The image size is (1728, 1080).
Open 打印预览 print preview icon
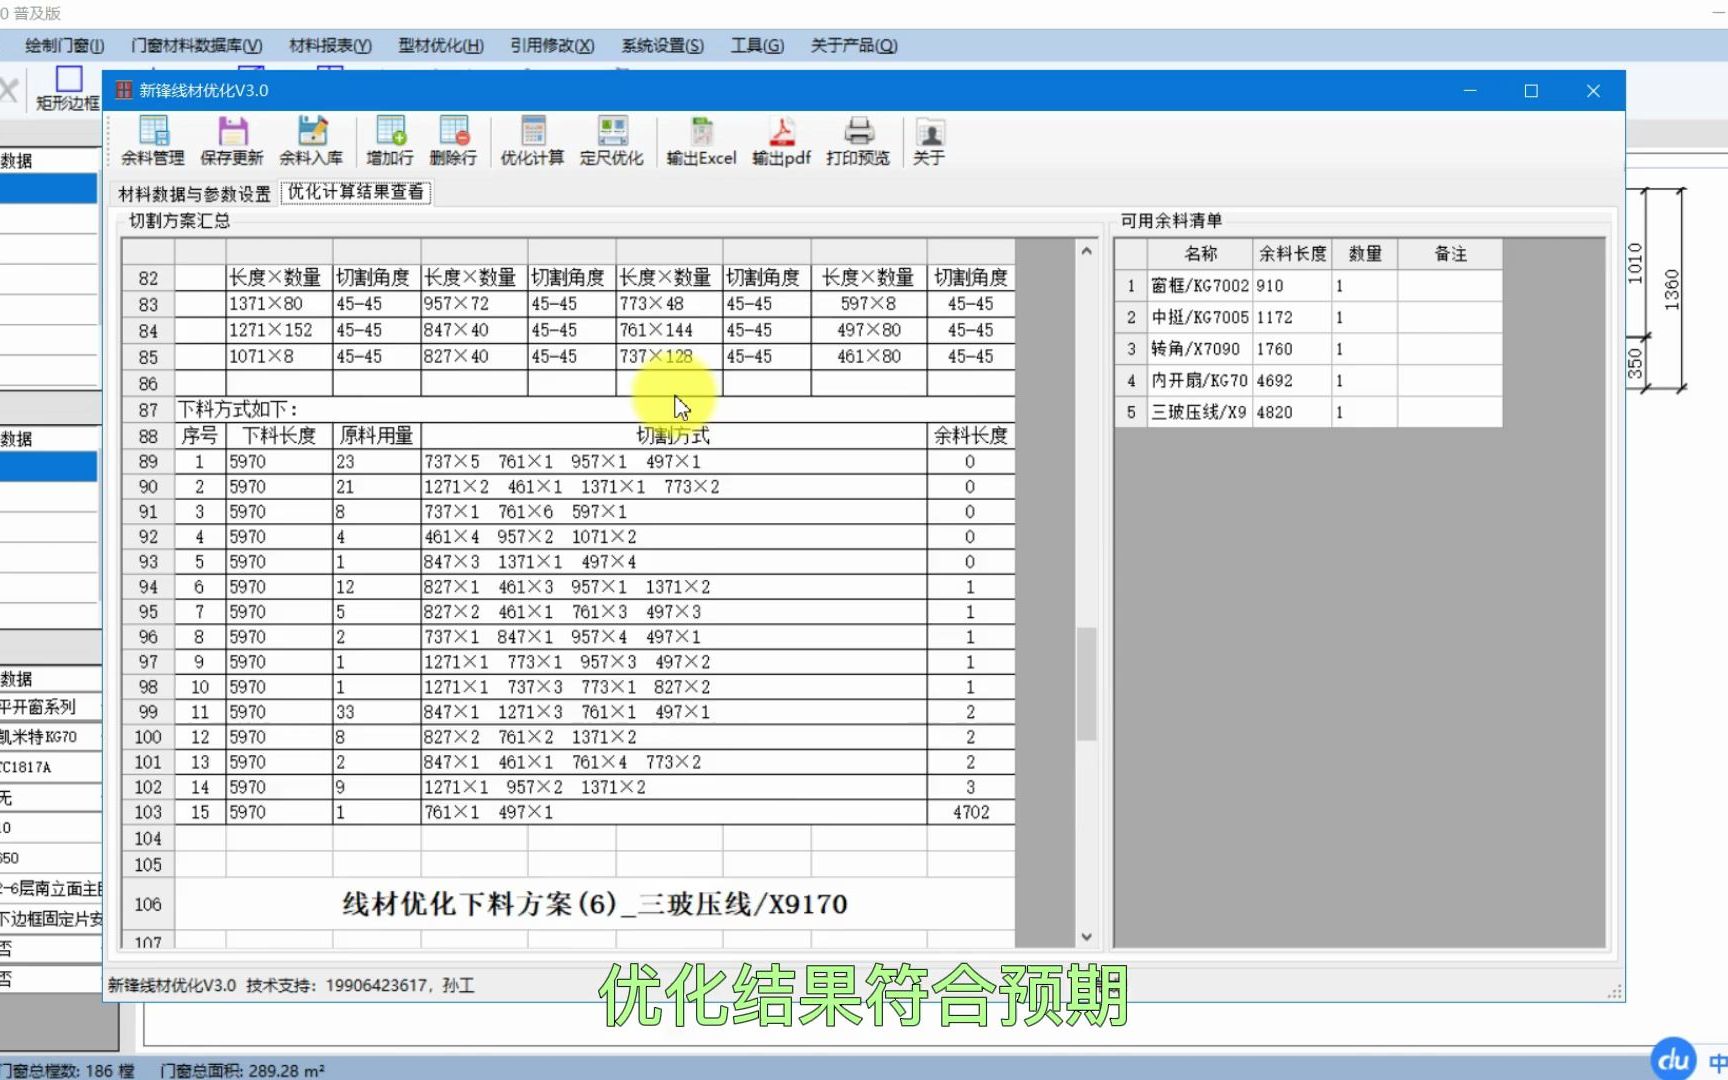click(x=858, y=140)
